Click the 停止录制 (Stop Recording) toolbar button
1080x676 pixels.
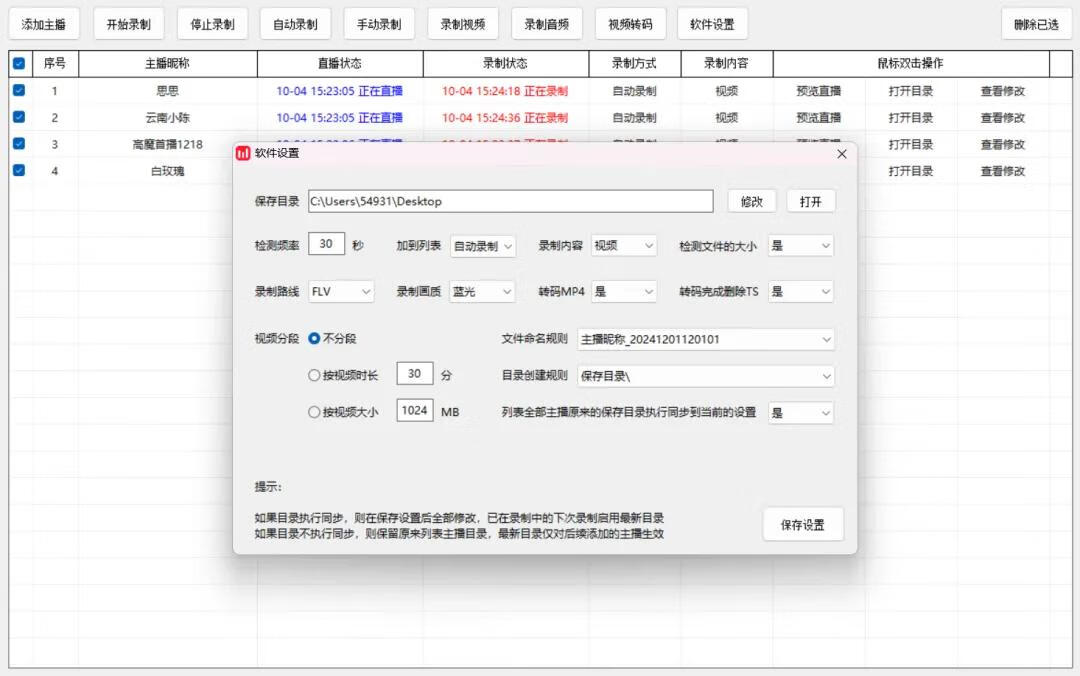pos(212,23)
